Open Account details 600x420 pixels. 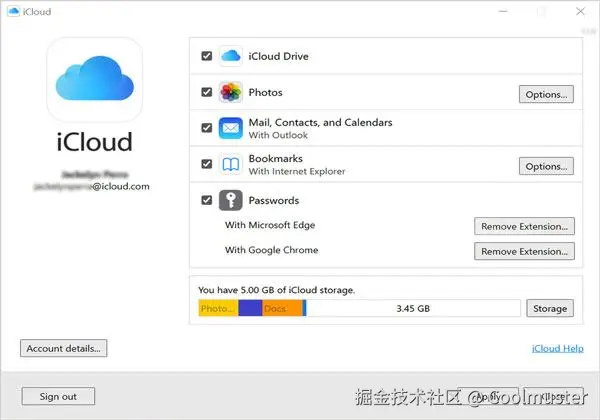tap(64, 348)
